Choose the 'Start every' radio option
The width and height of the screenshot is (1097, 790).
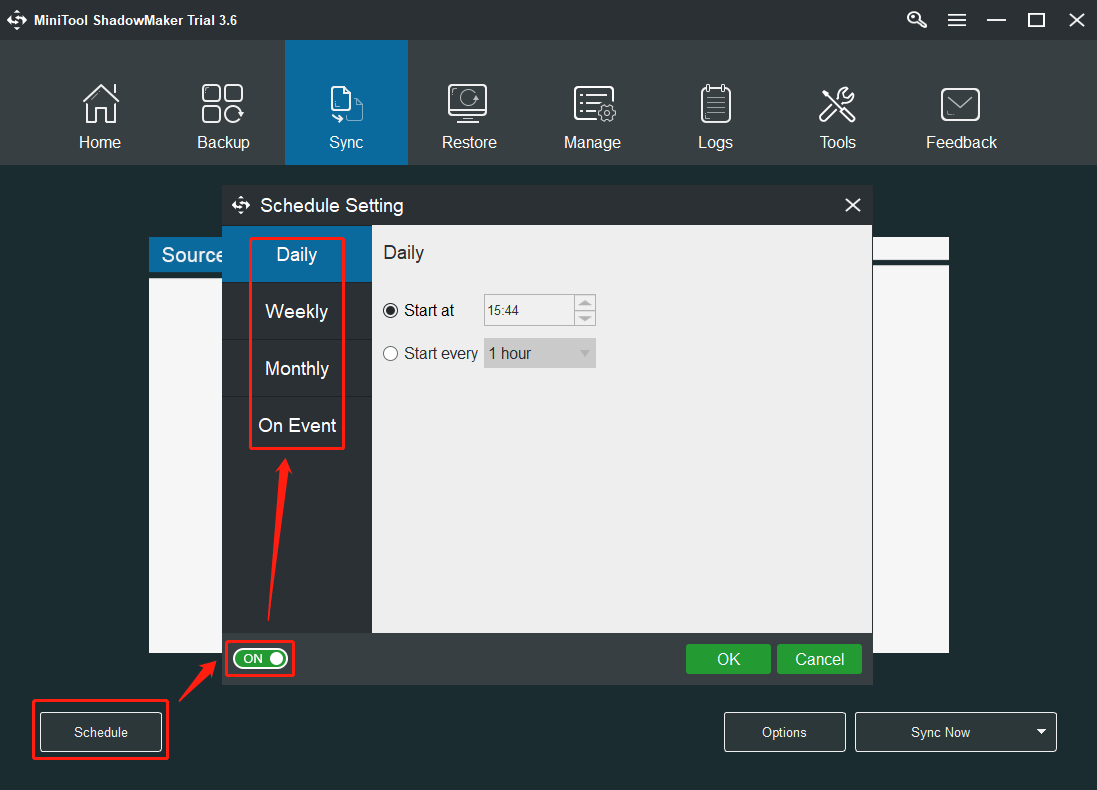pyautogui.click(x=391, y=354)
